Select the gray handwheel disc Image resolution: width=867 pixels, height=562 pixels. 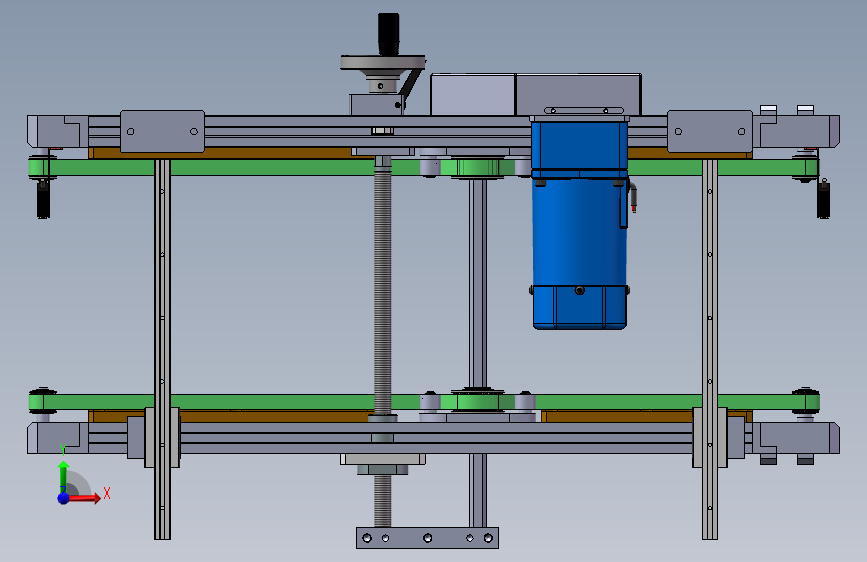pyautogui.click(x=383, y=62)
